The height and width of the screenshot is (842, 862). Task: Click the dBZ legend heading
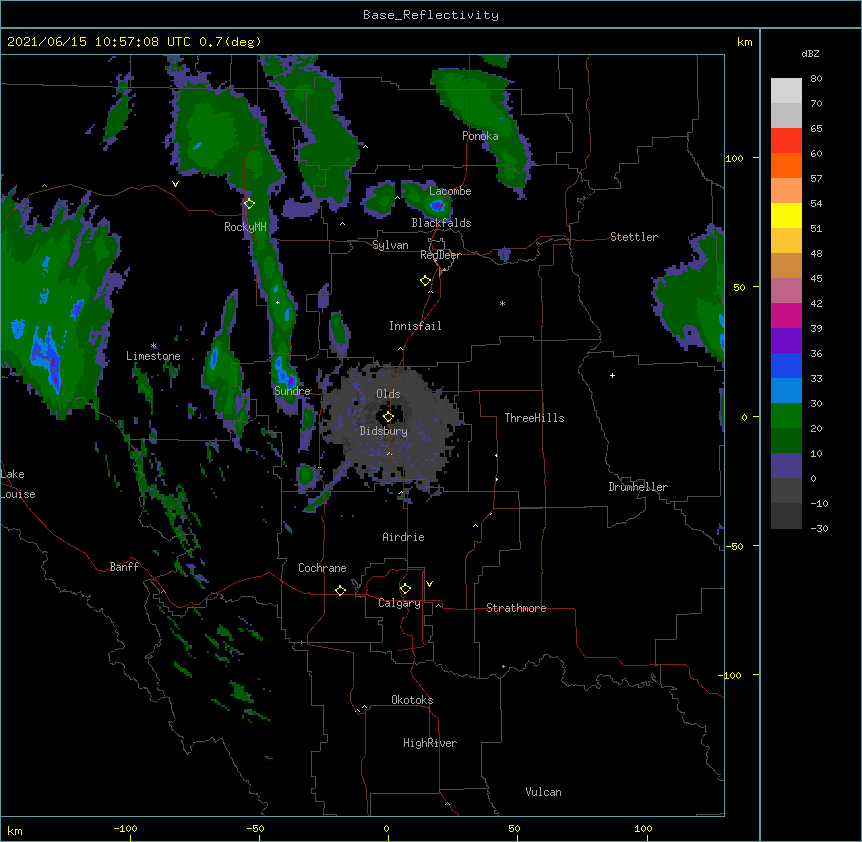point(810,54)
